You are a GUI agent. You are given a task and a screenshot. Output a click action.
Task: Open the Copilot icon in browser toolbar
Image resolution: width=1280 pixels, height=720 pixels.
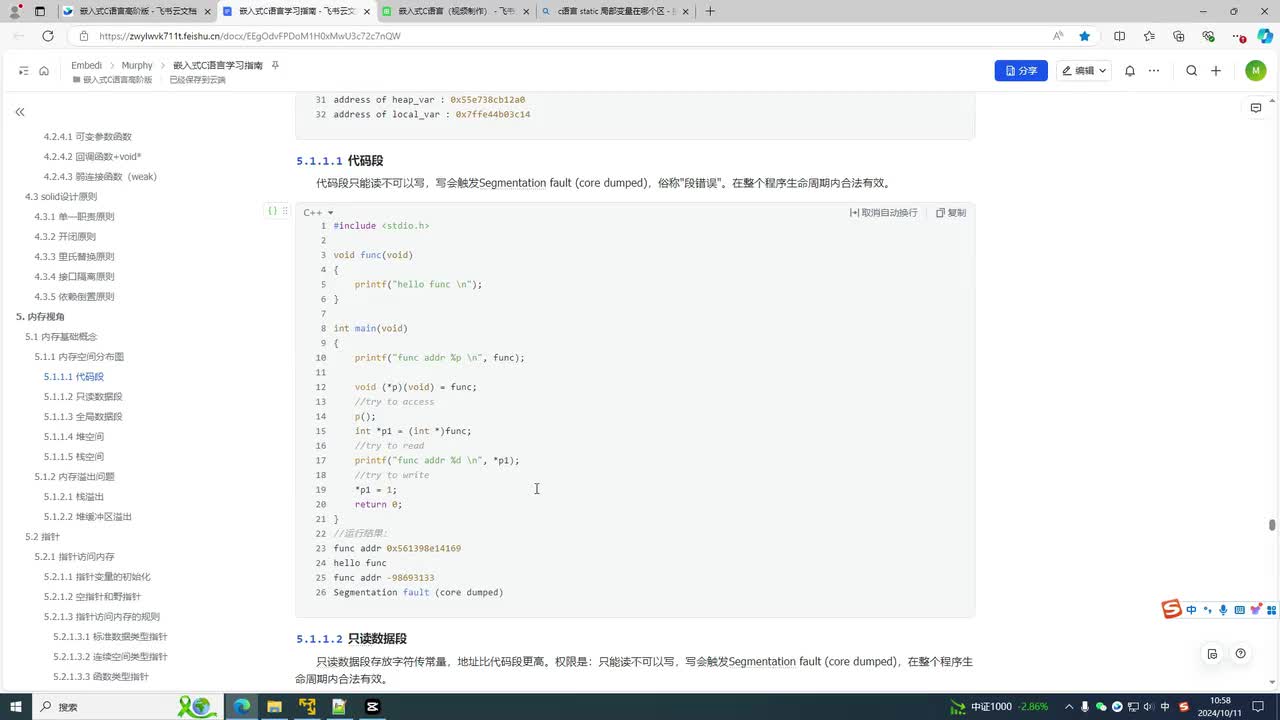click(1265, 36)
